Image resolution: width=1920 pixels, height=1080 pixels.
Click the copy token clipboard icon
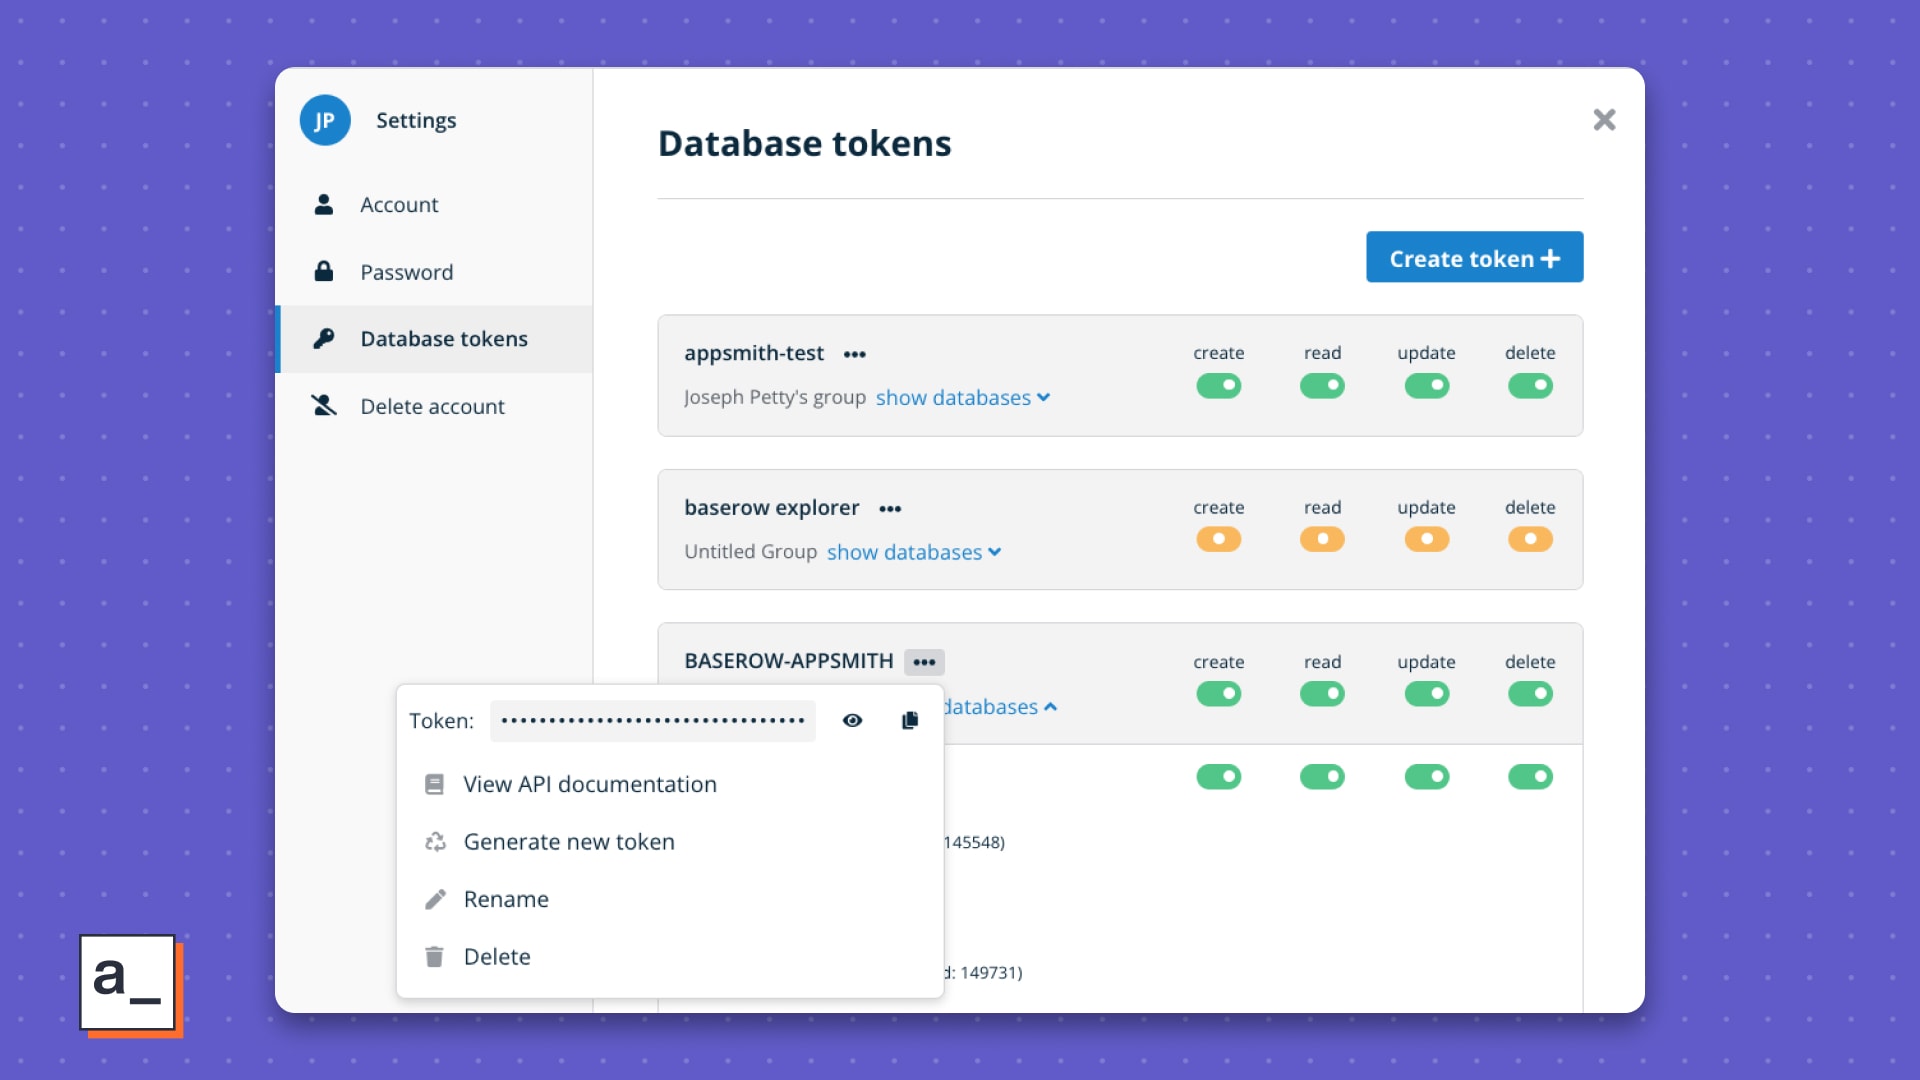(x=909, y=720)
